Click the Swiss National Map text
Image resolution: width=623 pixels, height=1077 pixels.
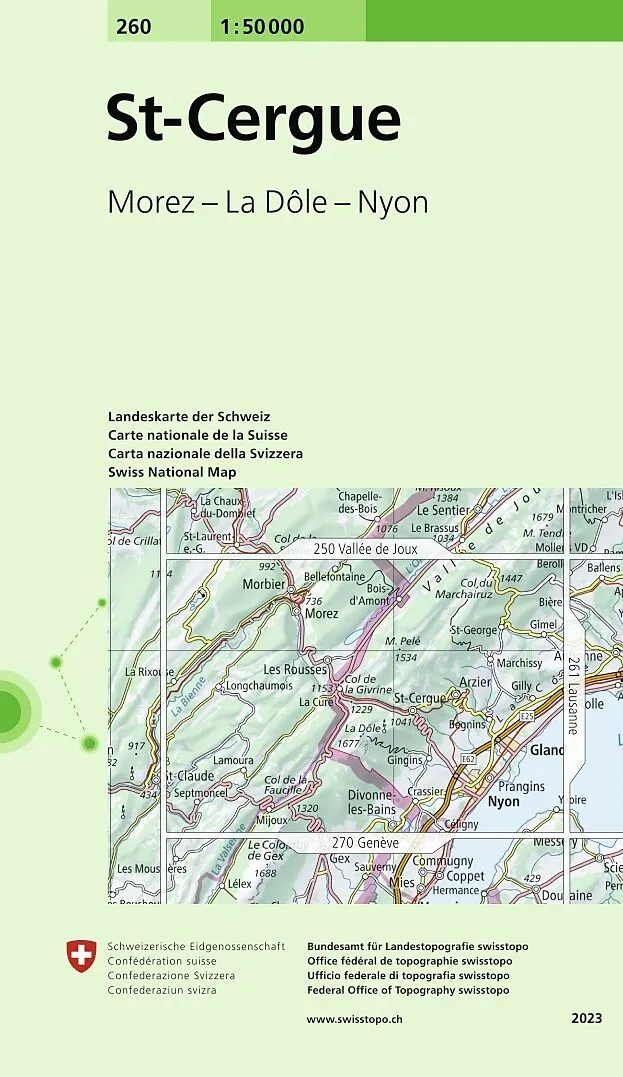click(x=172, y=472)
